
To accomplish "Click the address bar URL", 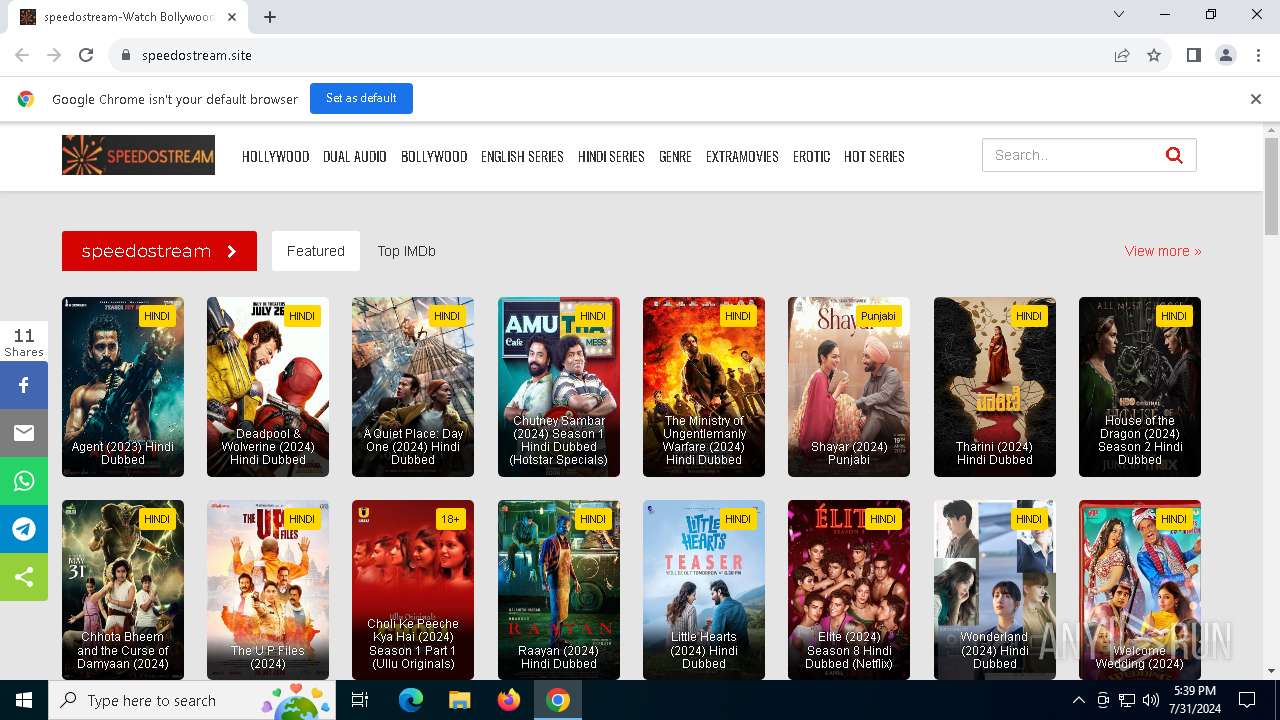I will tap(197, 55).
